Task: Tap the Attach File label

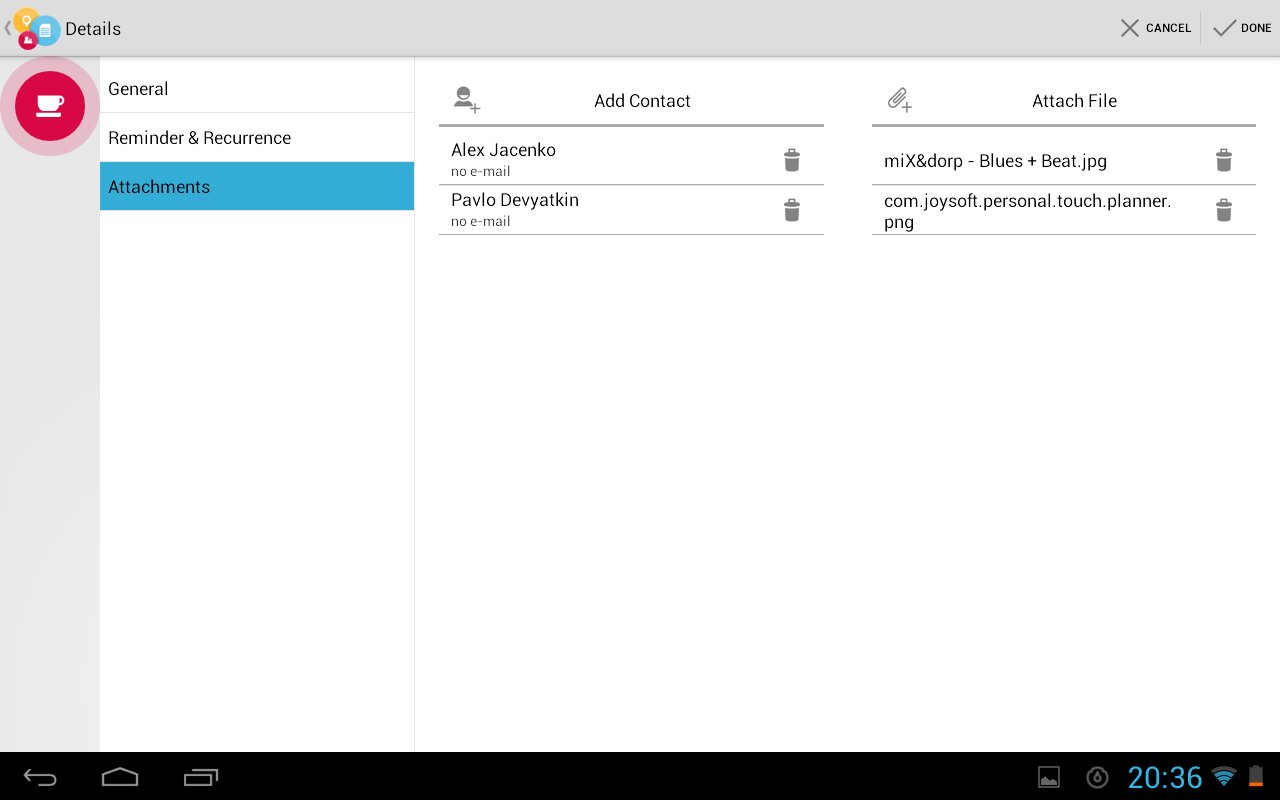Action: click(x=1074, y=101)
